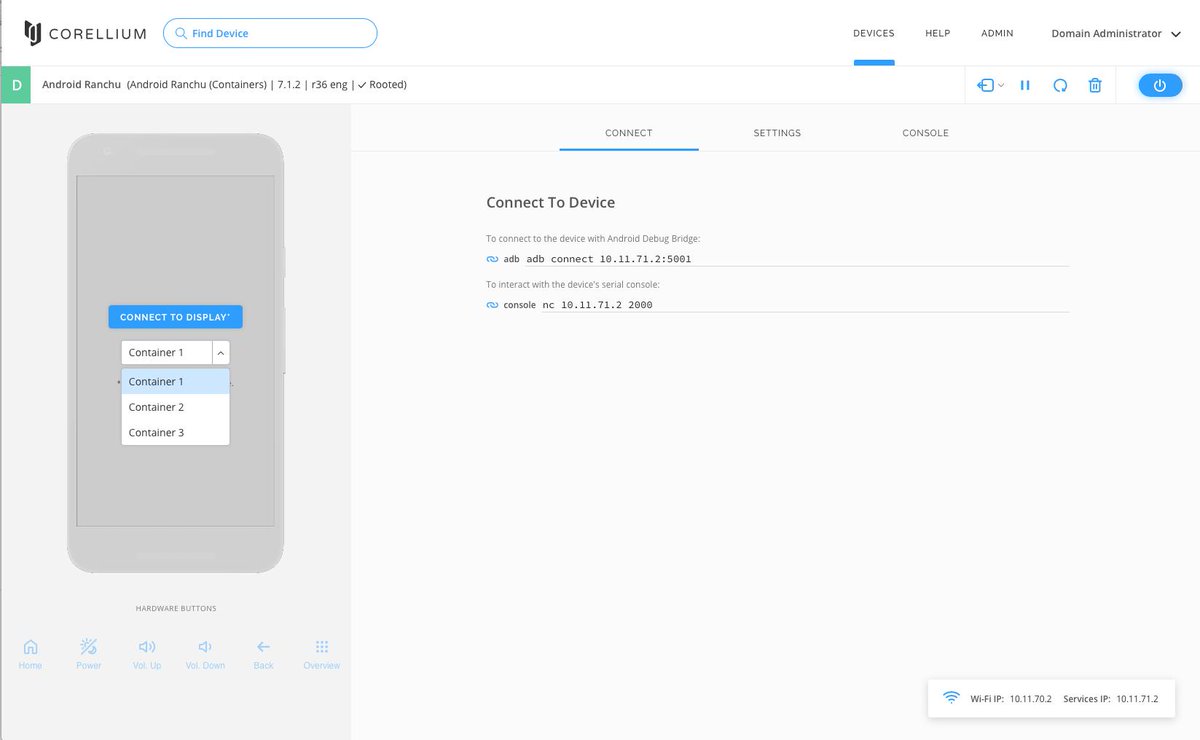Click the green D device avatar

coord(16,85)
